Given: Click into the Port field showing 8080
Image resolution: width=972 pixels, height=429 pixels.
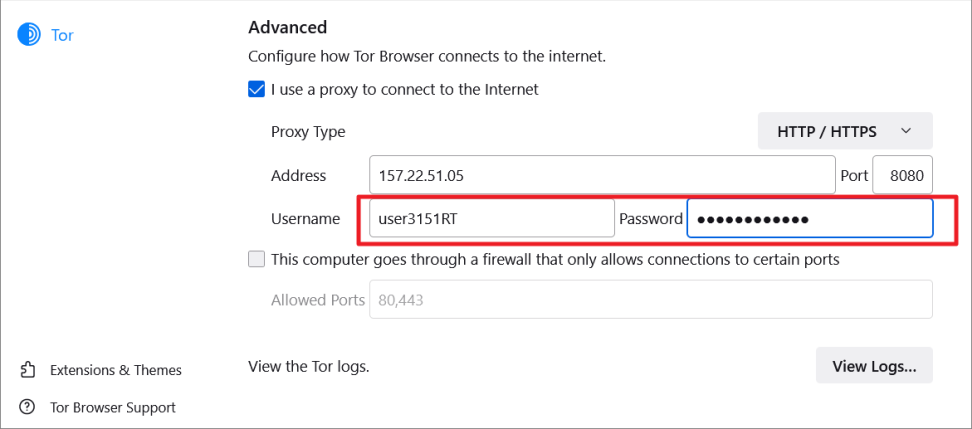Looking at the screenshot, I should tap(903, 175).
